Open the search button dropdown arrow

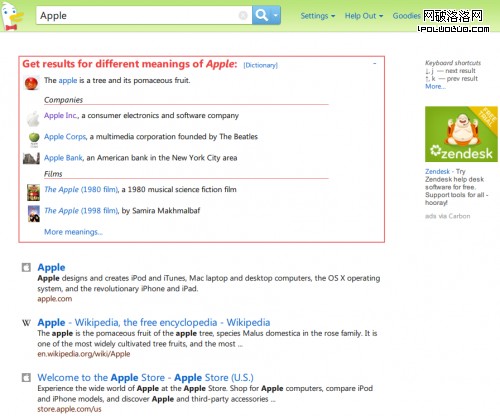(x=276, y=15)
